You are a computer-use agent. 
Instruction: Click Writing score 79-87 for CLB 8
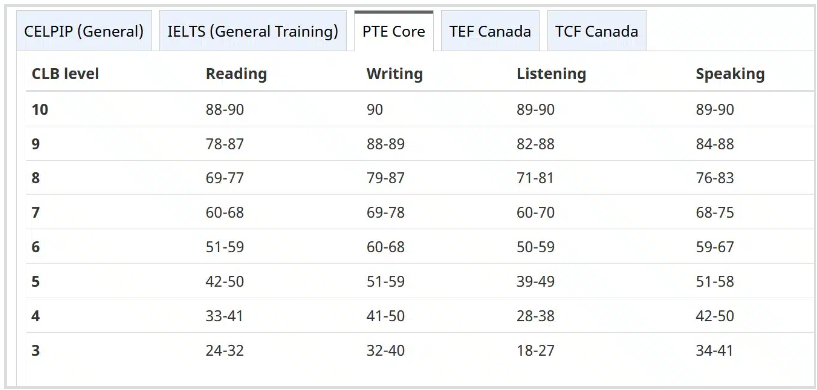pos(386,178)
